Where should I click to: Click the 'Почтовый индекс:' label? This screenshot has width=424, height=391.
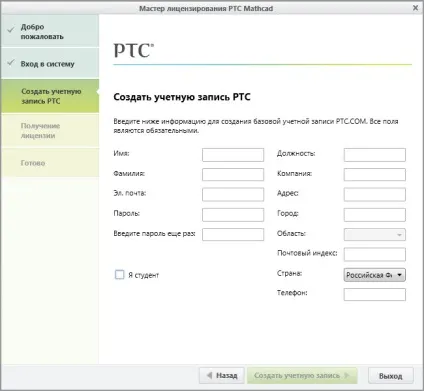[x=307, y=253]
